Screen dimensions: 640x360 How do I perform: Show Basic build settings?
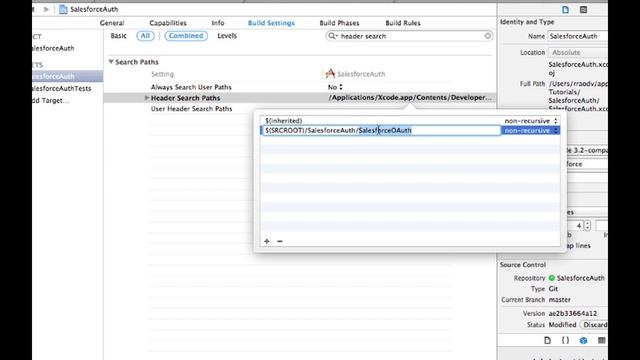[x=118, y=36]
